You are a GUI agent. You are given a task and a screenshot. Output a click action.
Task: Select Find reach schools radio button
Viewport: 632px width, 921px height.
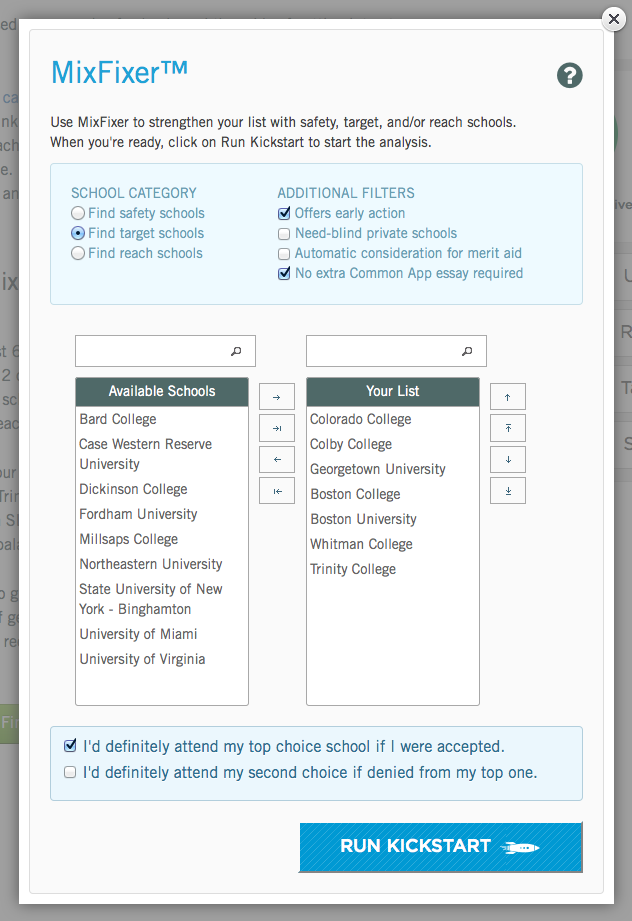click(x=78, y=253)
